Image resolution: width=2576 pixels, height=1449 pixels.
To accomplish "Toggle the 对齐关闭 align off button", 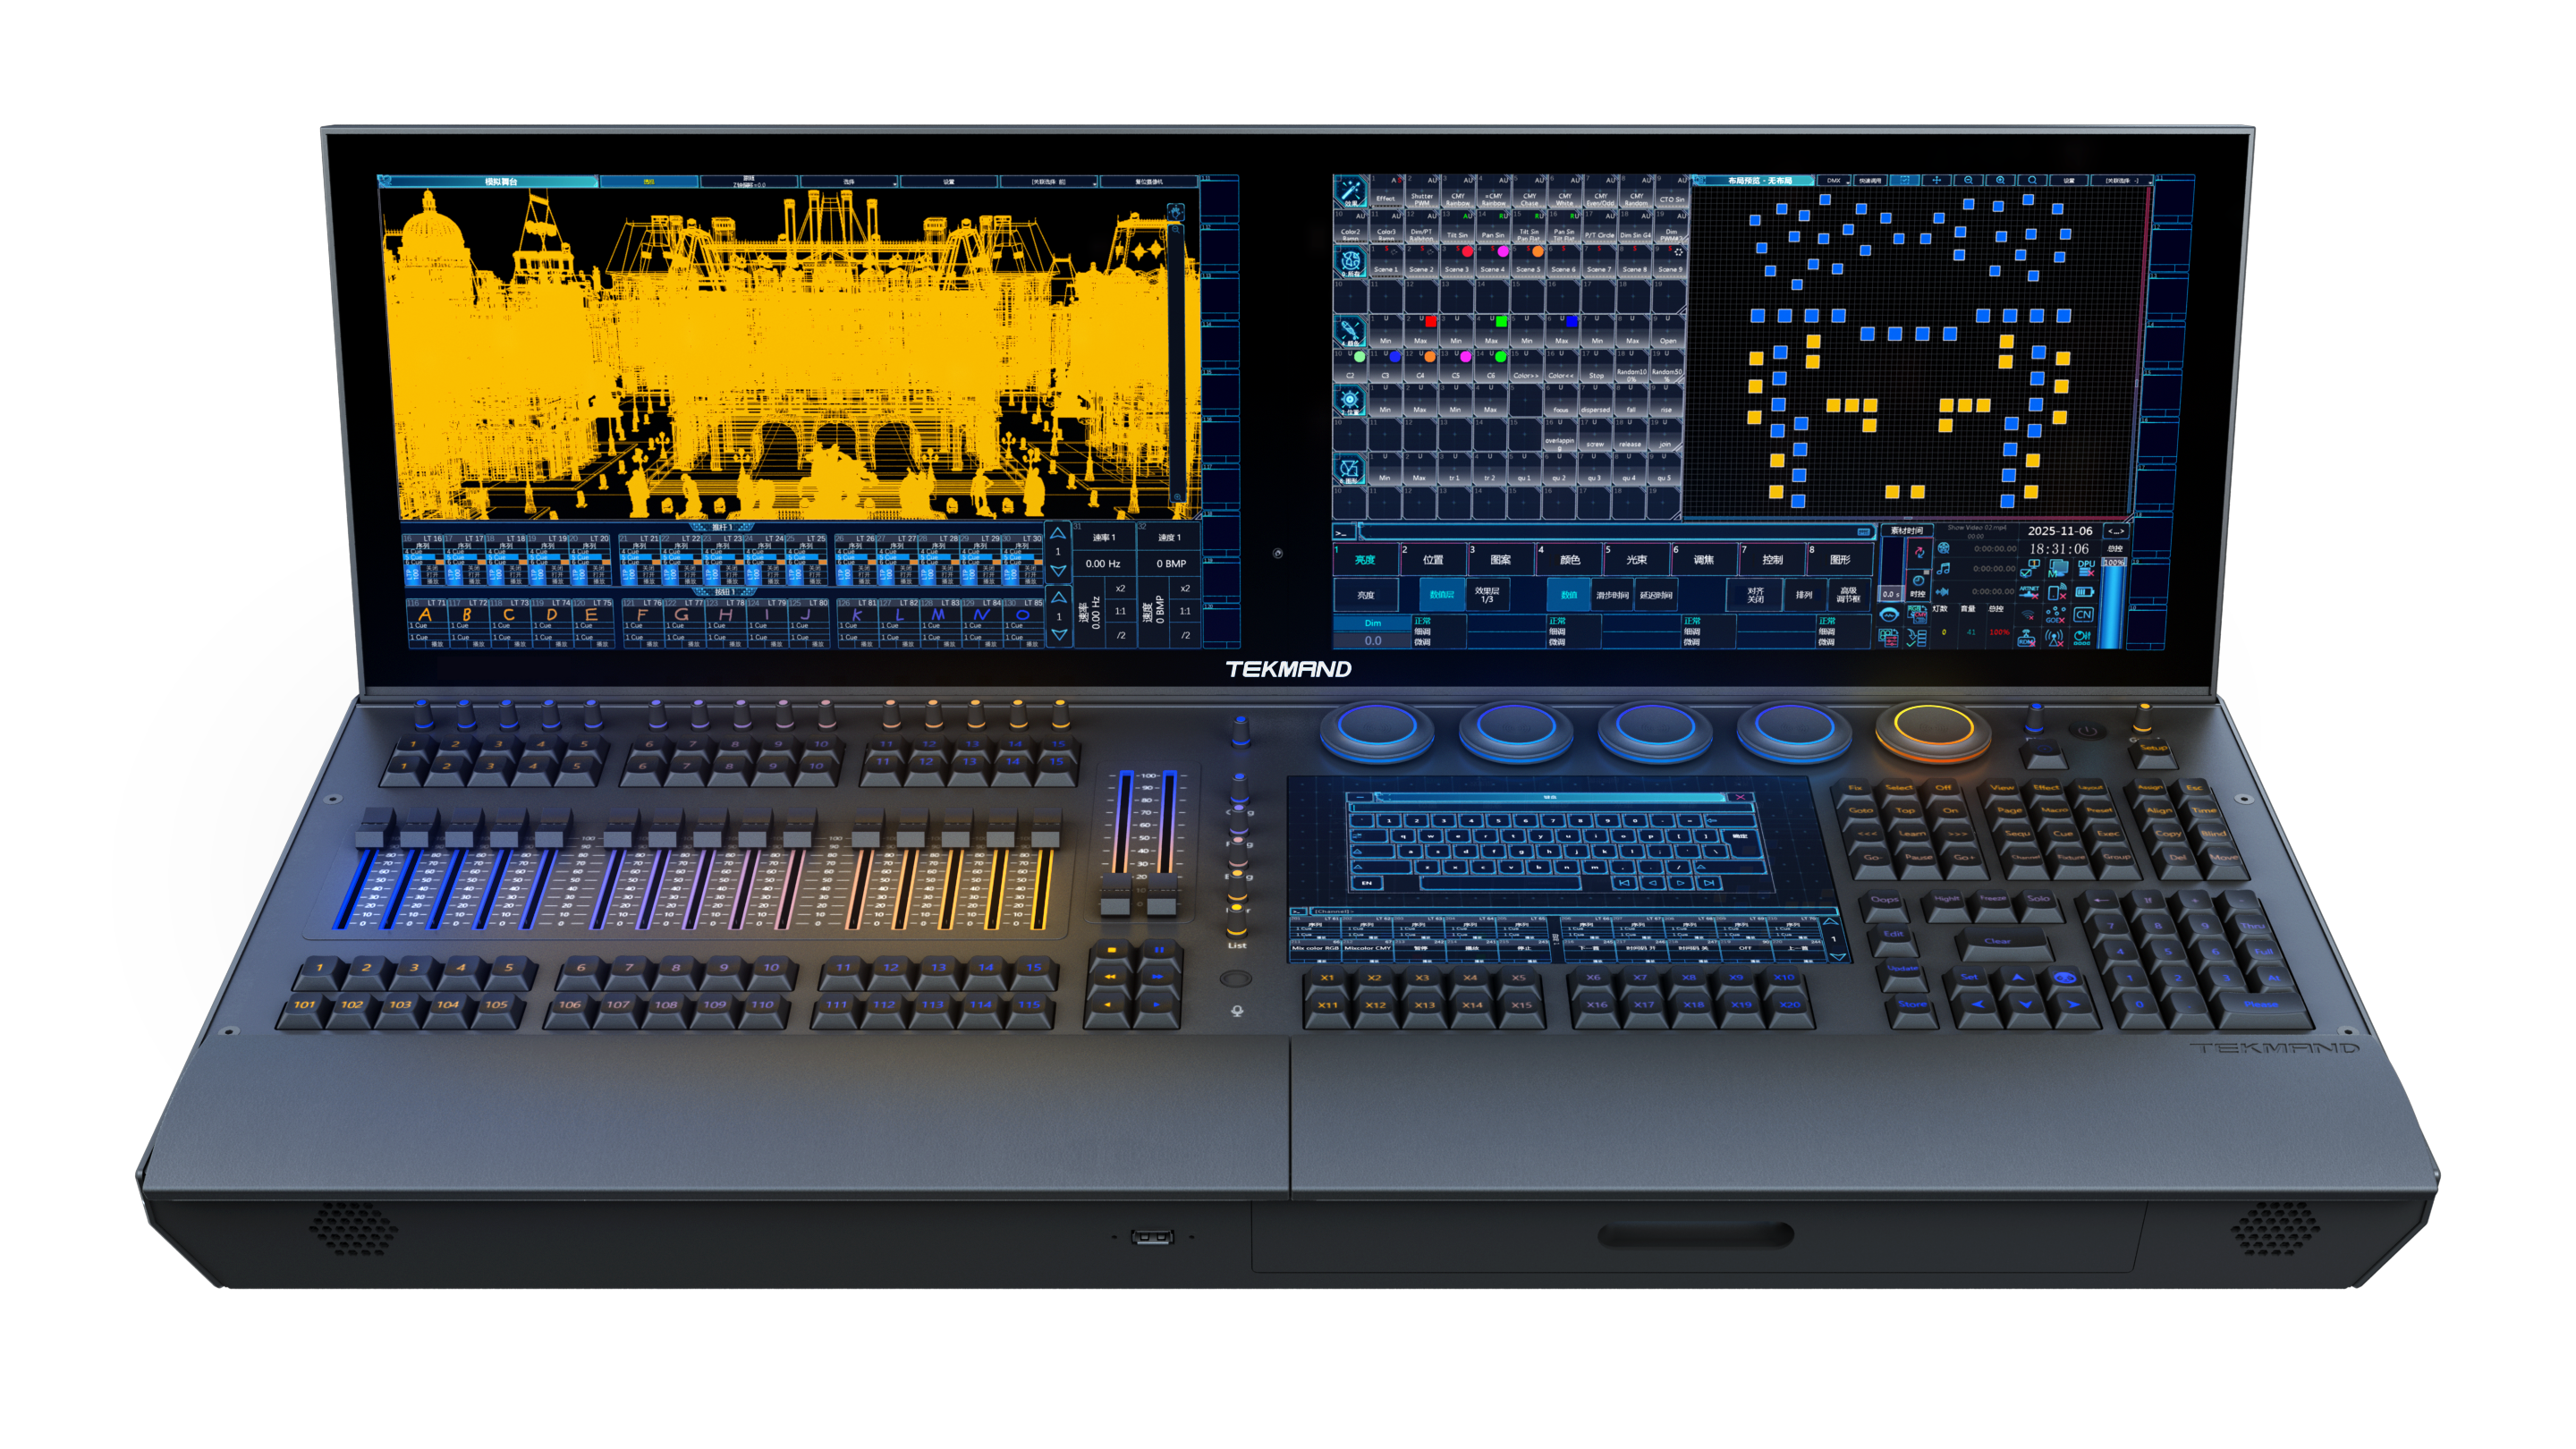I will [1755, 595].
